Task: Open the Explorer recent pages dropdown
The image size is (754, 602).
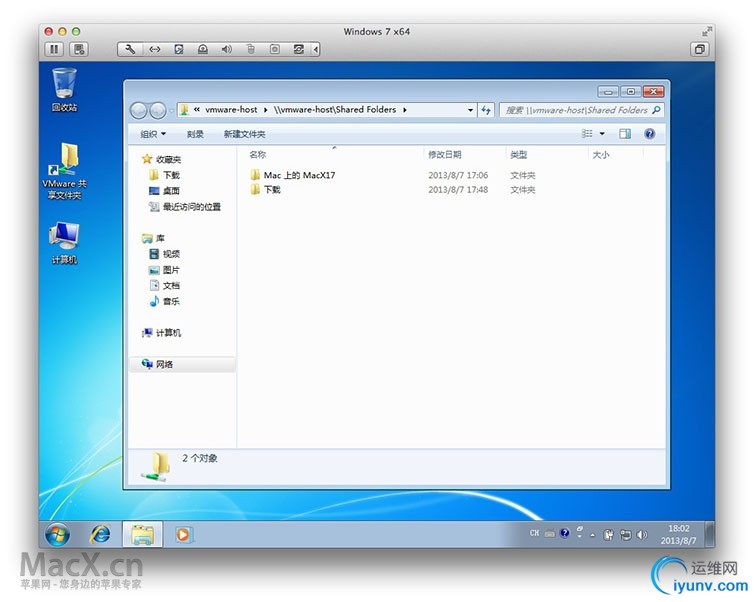Action: (171, 111)
